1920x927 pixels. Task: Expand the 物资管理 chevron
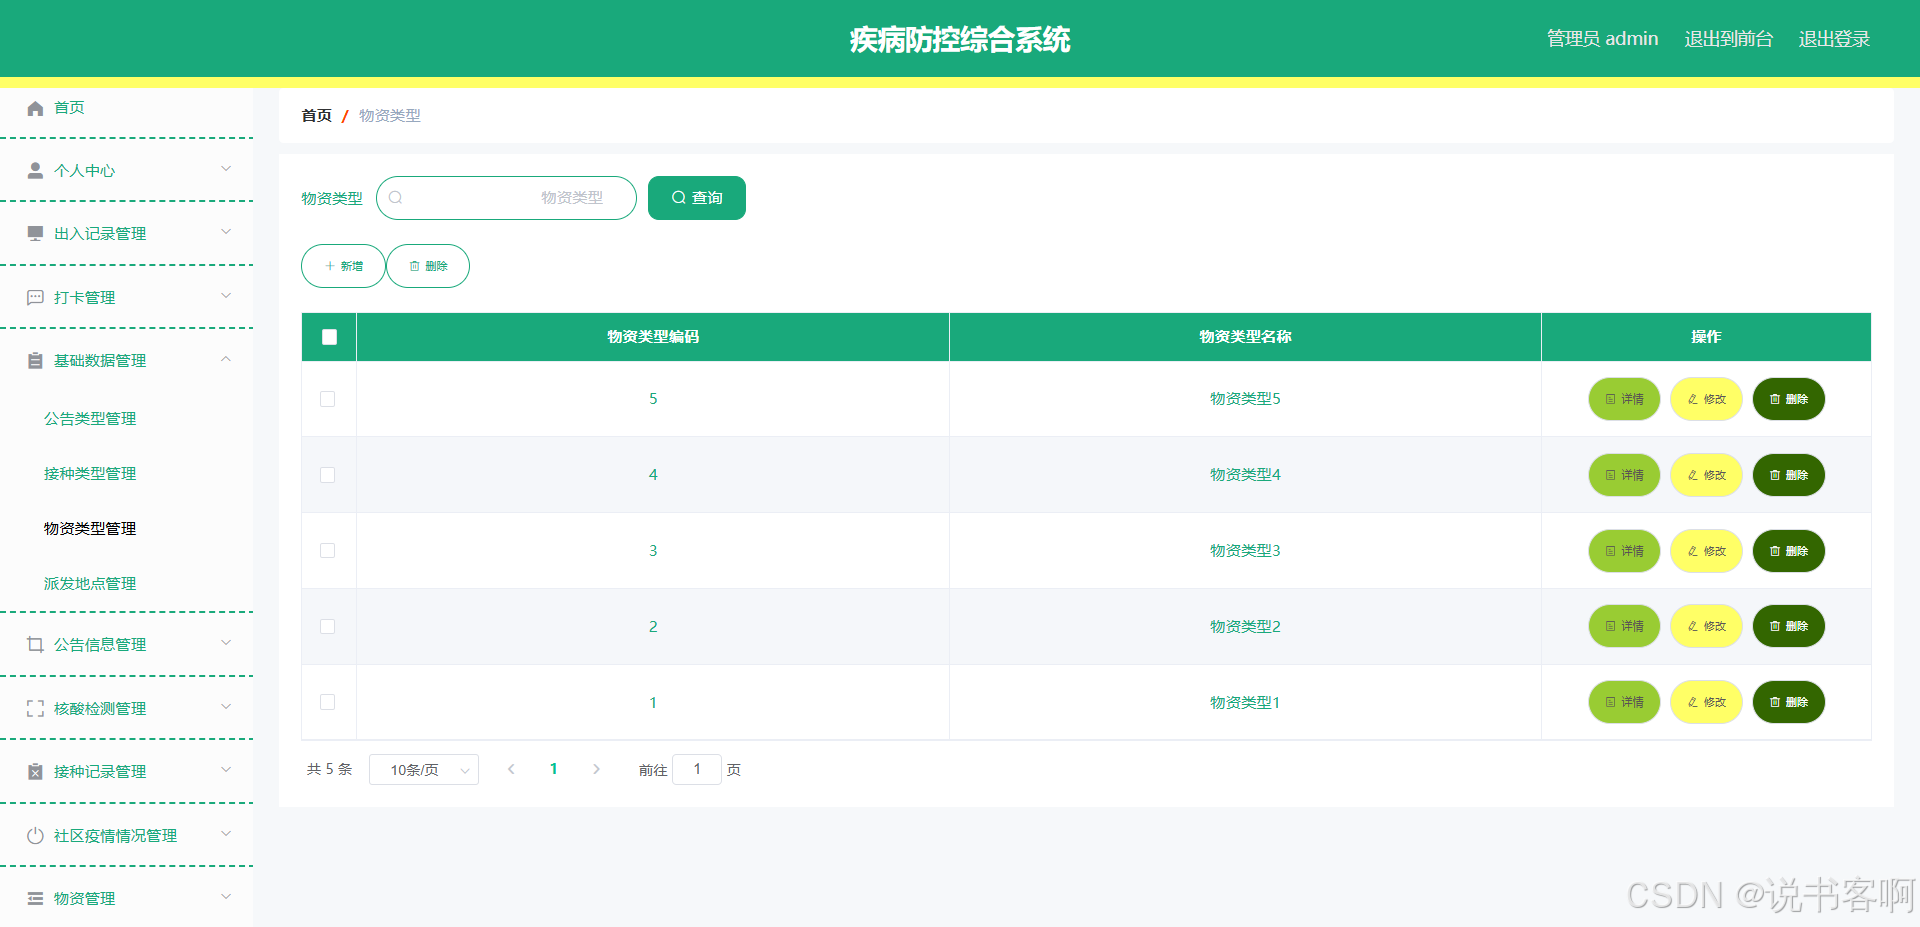pos(226,897)
